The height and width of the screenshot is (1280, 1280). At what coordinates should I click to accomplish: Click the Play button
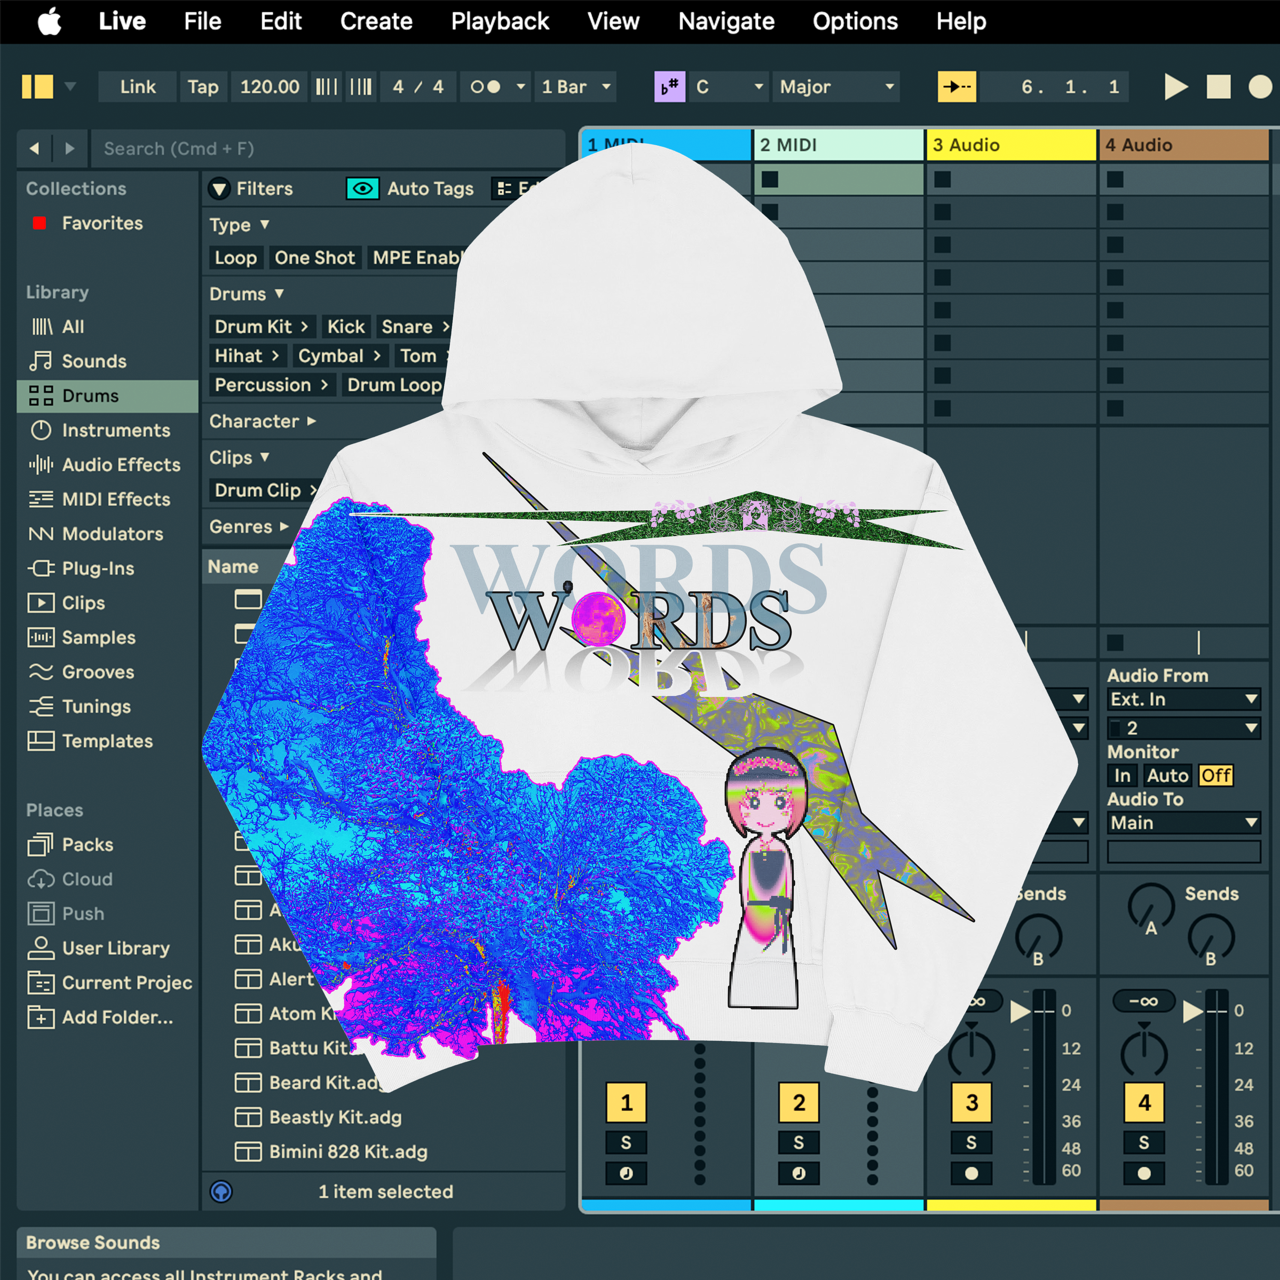coord(1176,87)
